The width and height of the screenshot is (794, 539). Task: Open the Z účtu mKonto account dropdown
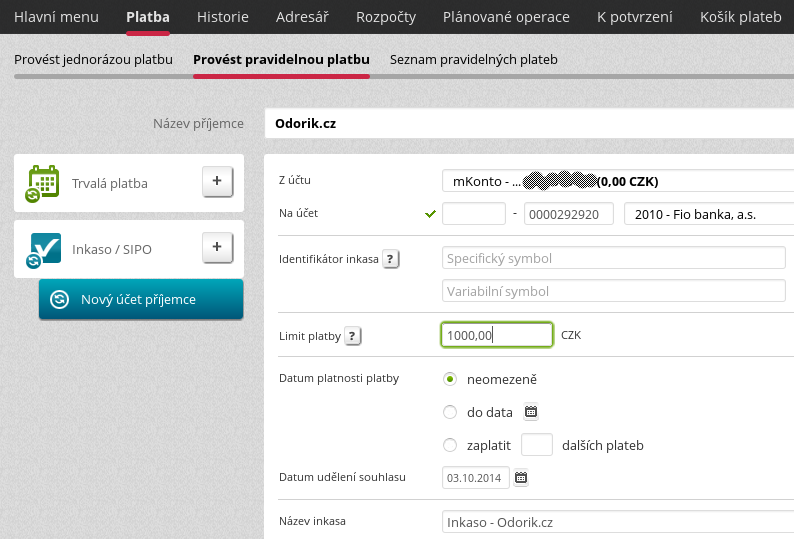617,181
